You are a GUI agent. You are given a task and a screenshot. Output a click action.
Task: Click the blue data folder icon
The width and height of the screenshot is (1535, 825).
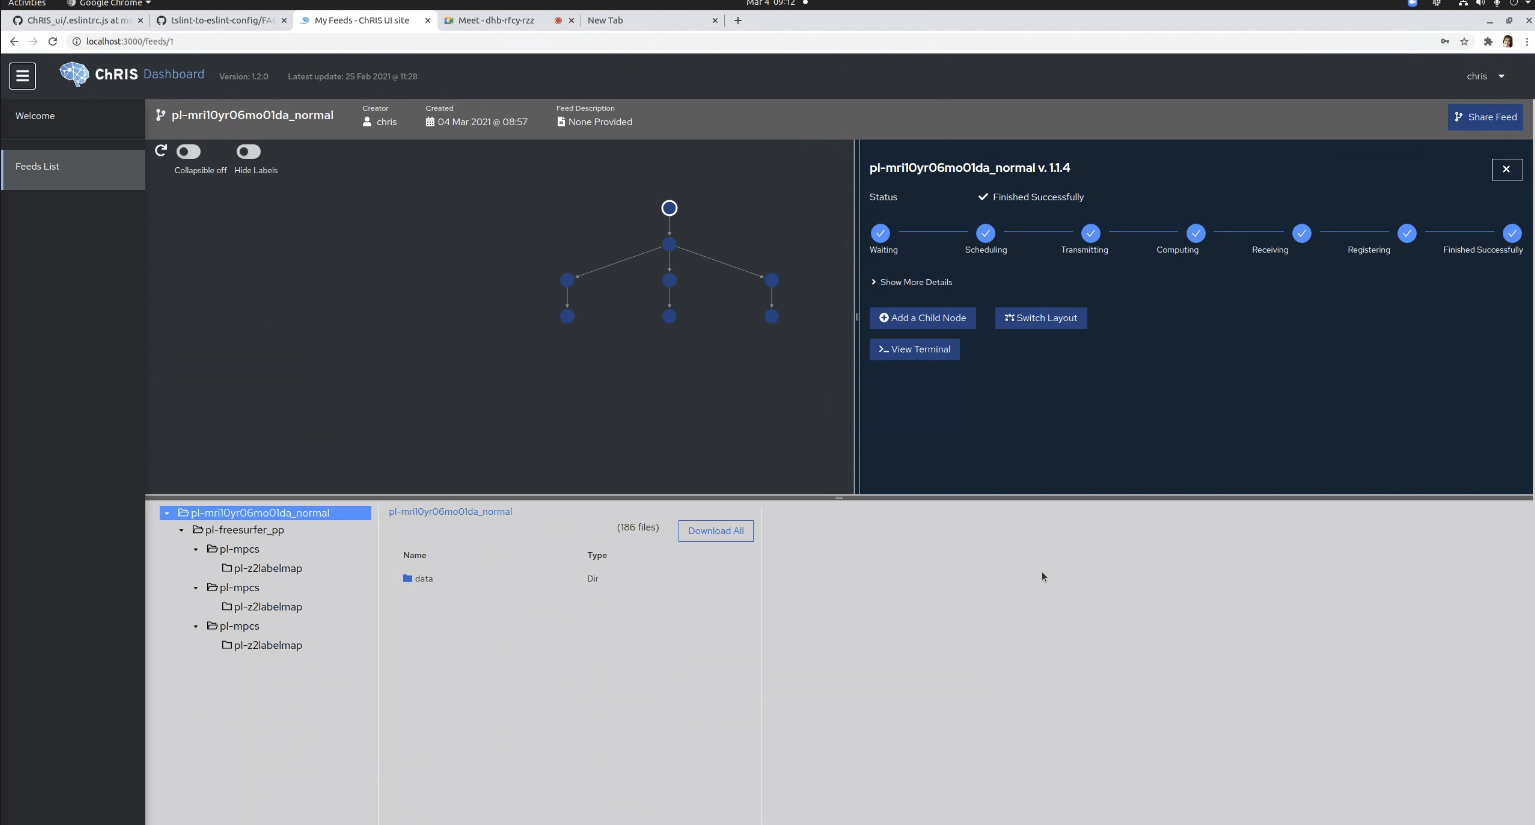click(407, 578)
